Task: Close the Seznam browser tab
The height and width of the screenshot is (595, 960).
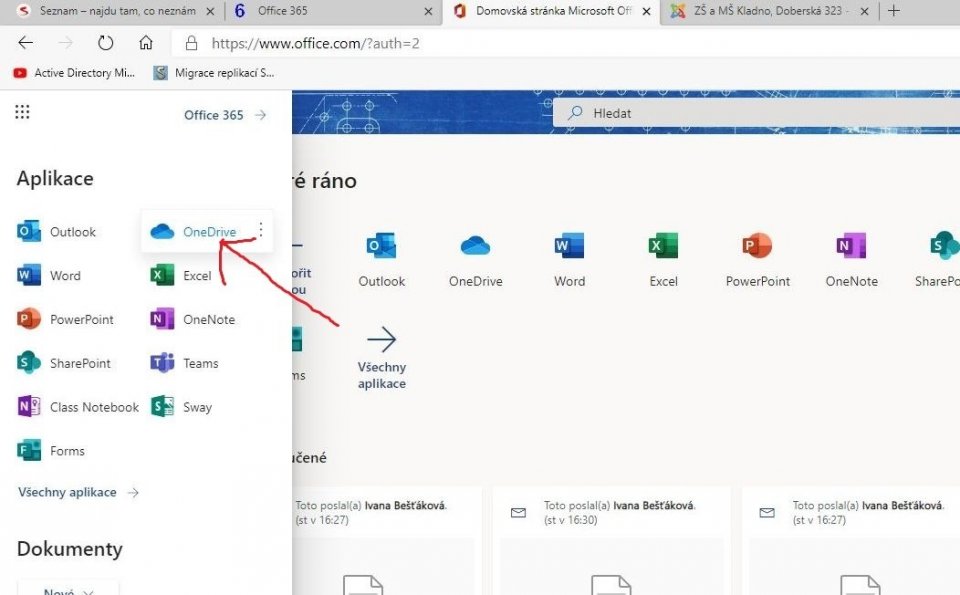Action: (210, 11)
